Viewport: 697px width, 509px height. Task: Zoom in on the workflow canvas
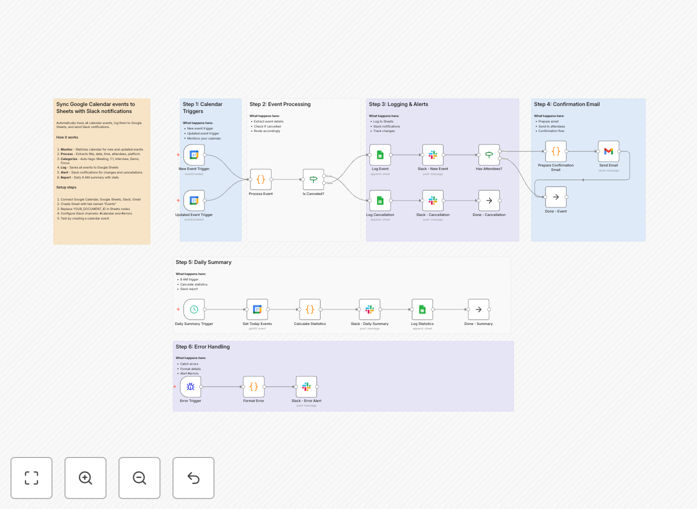[85, 478]
